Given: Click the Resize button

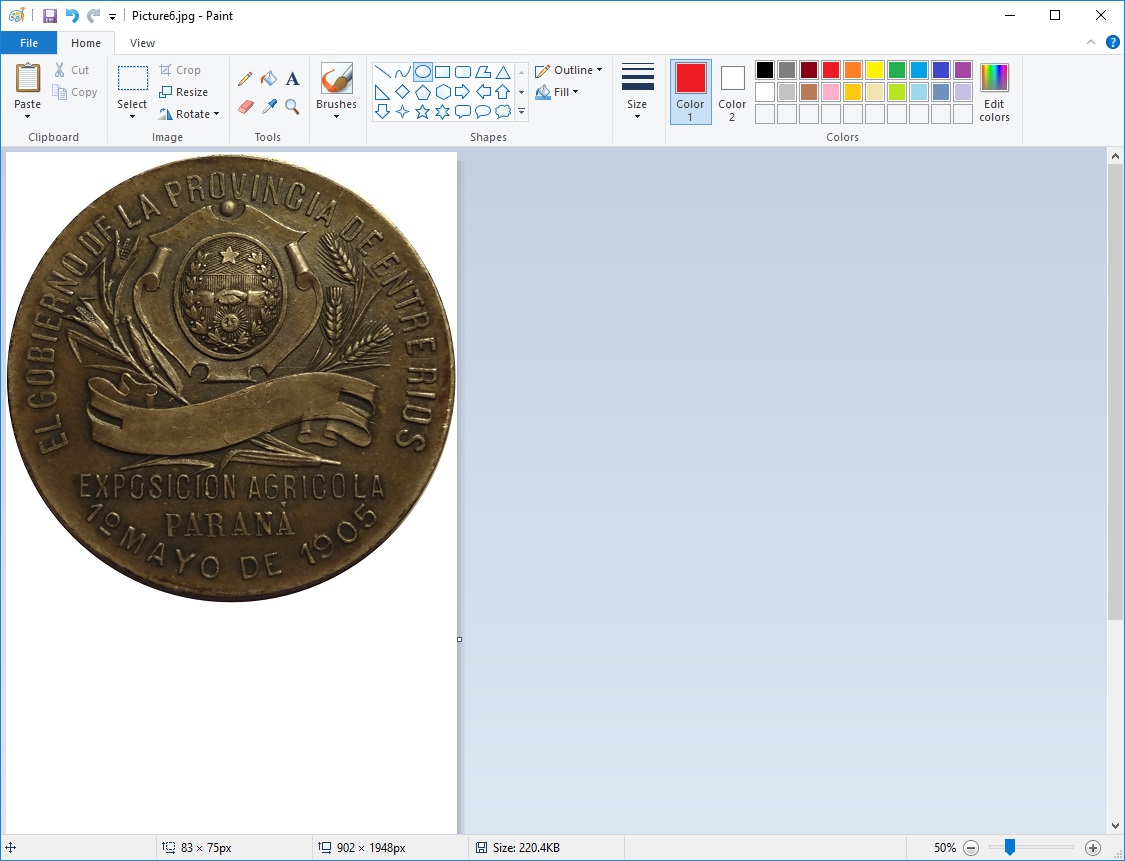Looking at the screenshot, I should 184,92.
